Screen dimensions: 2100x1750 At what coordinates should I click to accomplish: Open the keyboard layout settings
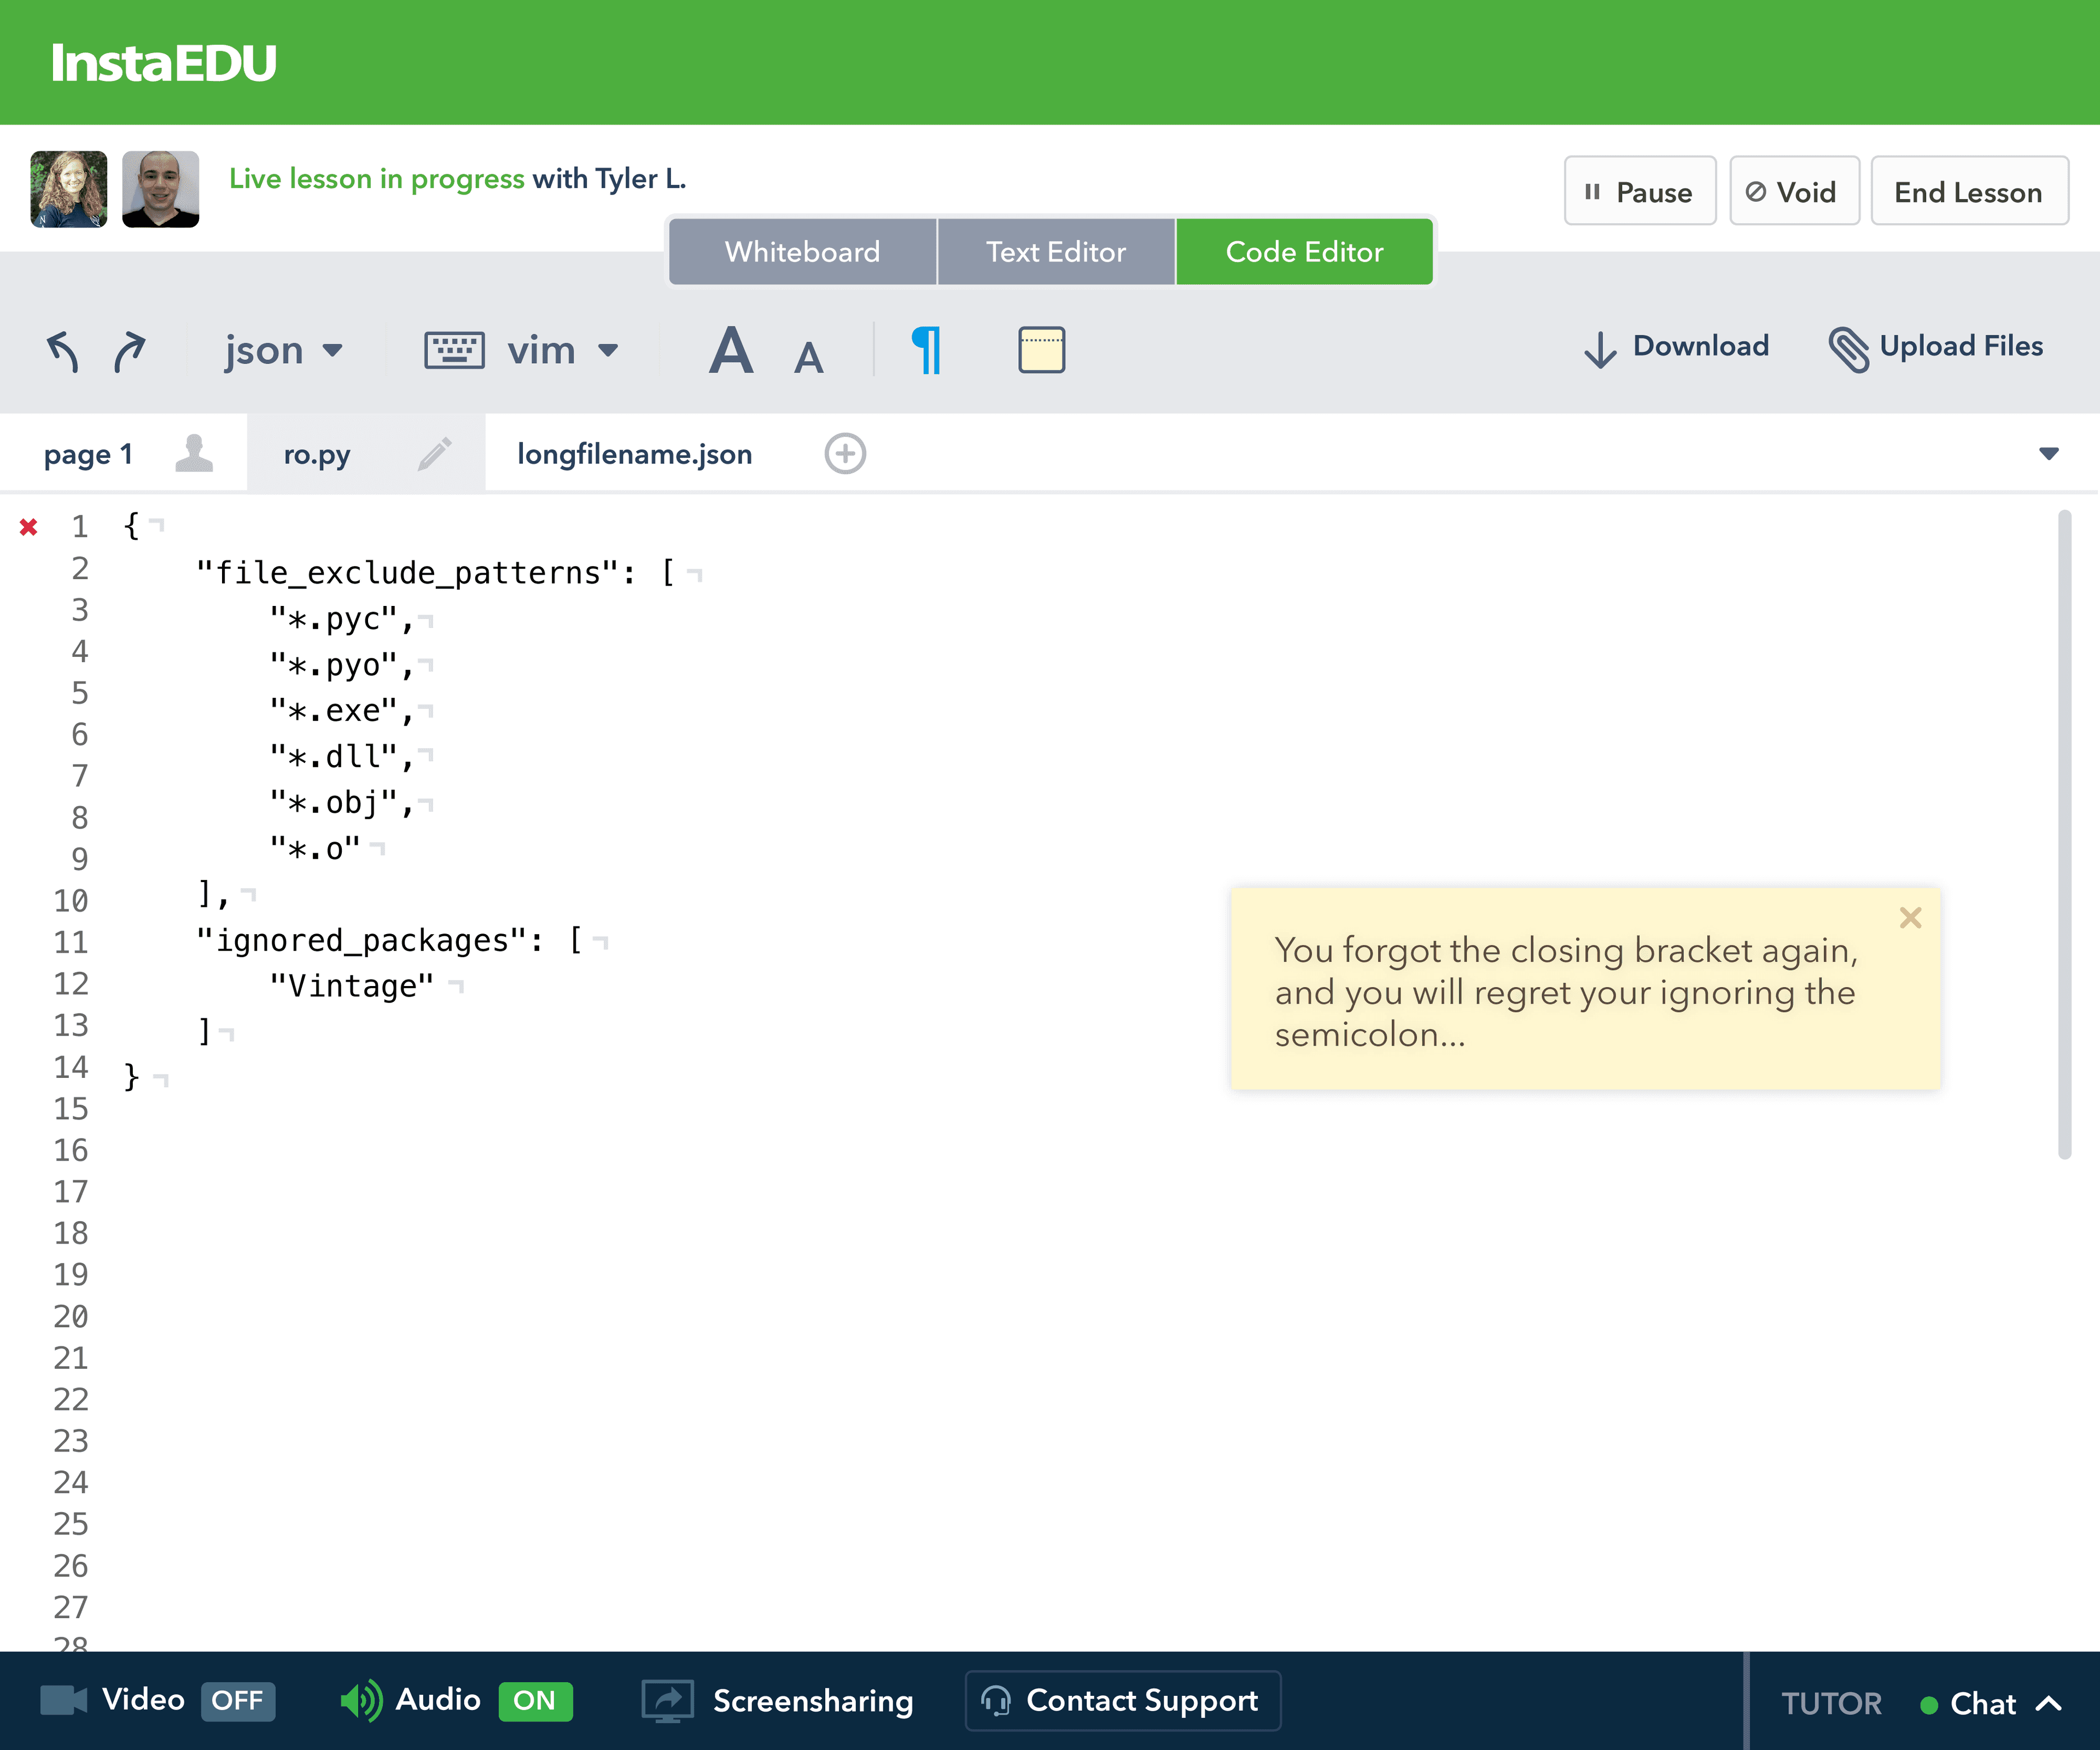point(455,350)
